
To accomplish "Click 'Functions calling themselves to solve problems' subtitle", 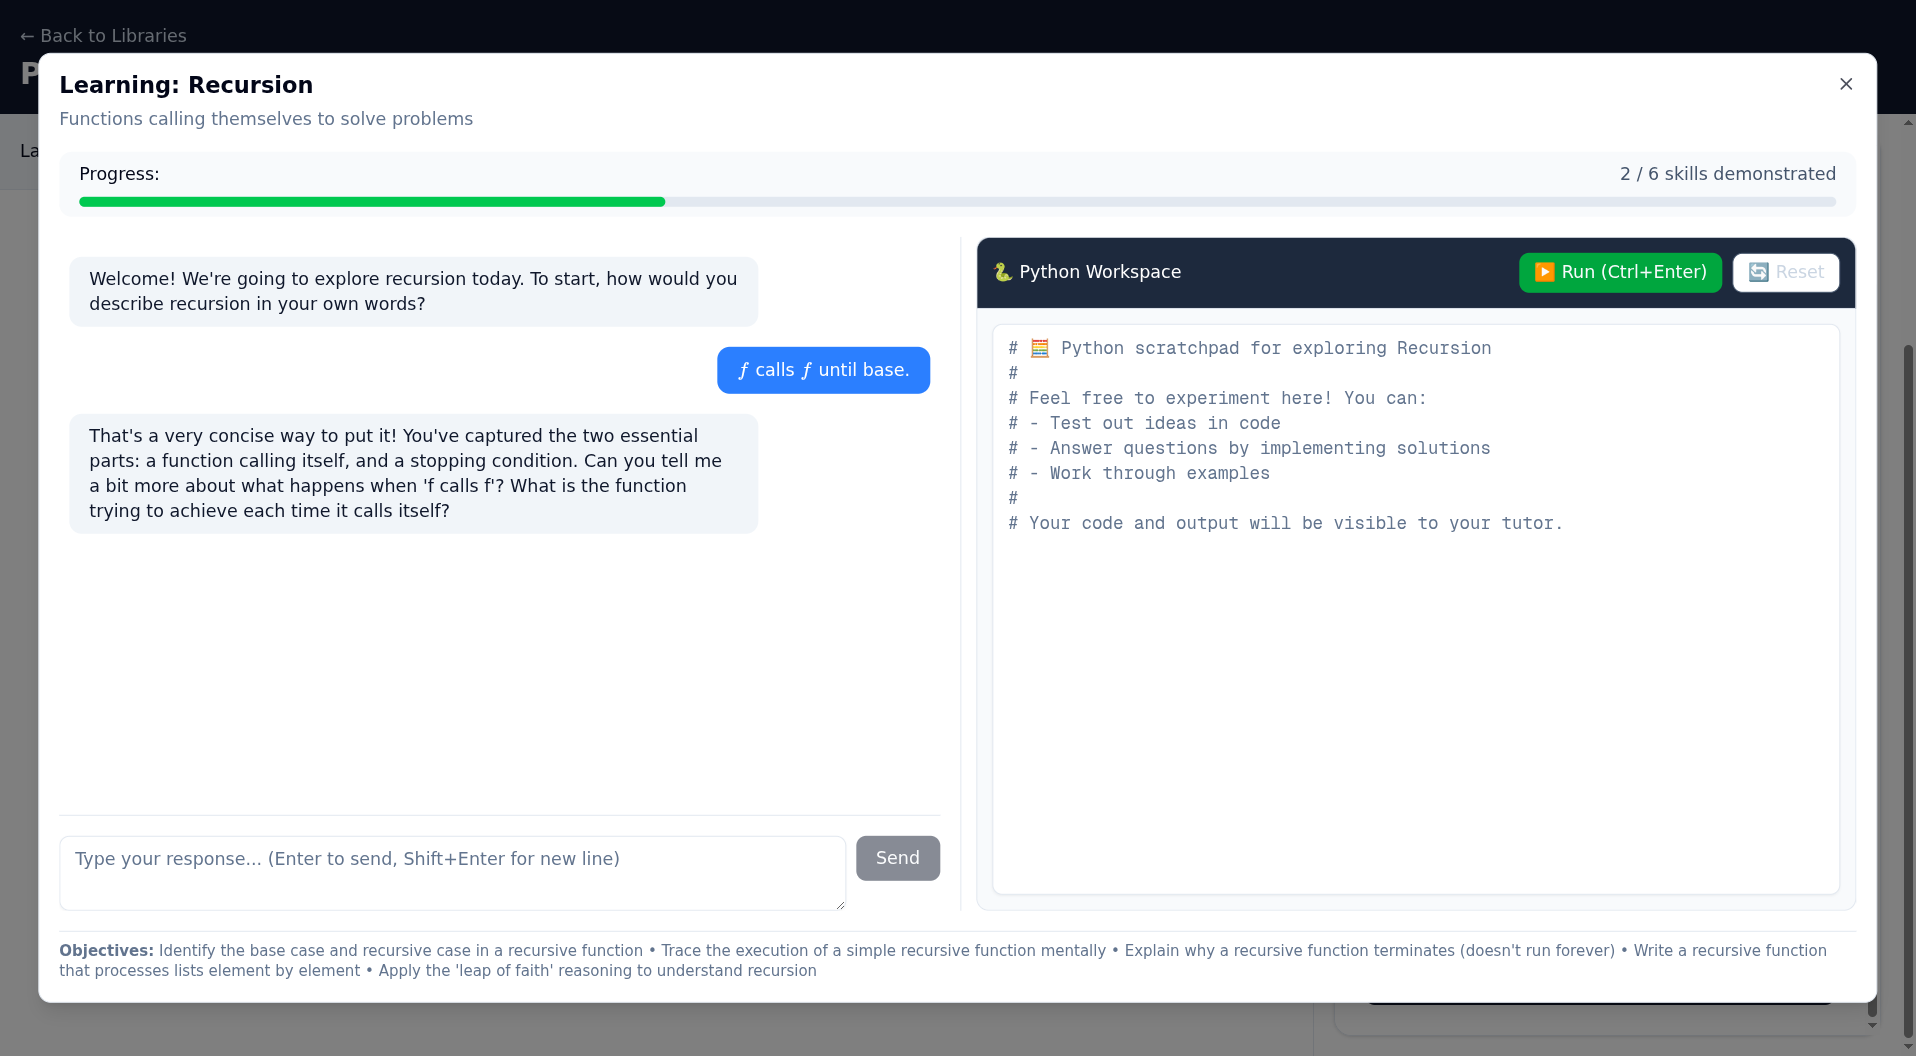I will (266, 119).
